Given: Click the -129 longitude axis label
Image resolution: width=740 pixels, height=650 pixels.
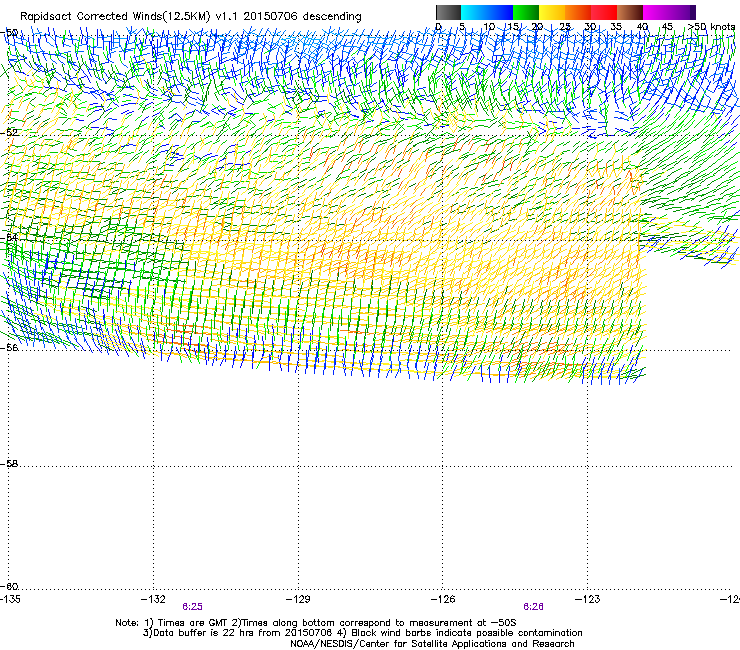Looking at the screenshot, I should [x=298, y=599].
